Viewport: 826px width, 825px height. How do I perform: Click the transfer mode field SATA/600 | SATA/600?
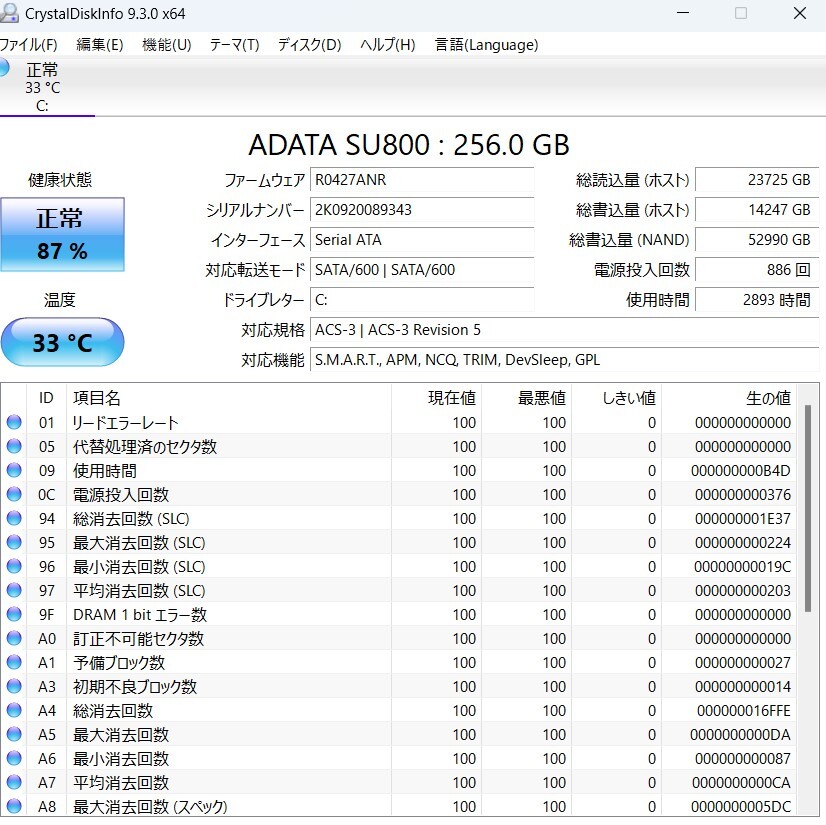(x=422, y=270)
